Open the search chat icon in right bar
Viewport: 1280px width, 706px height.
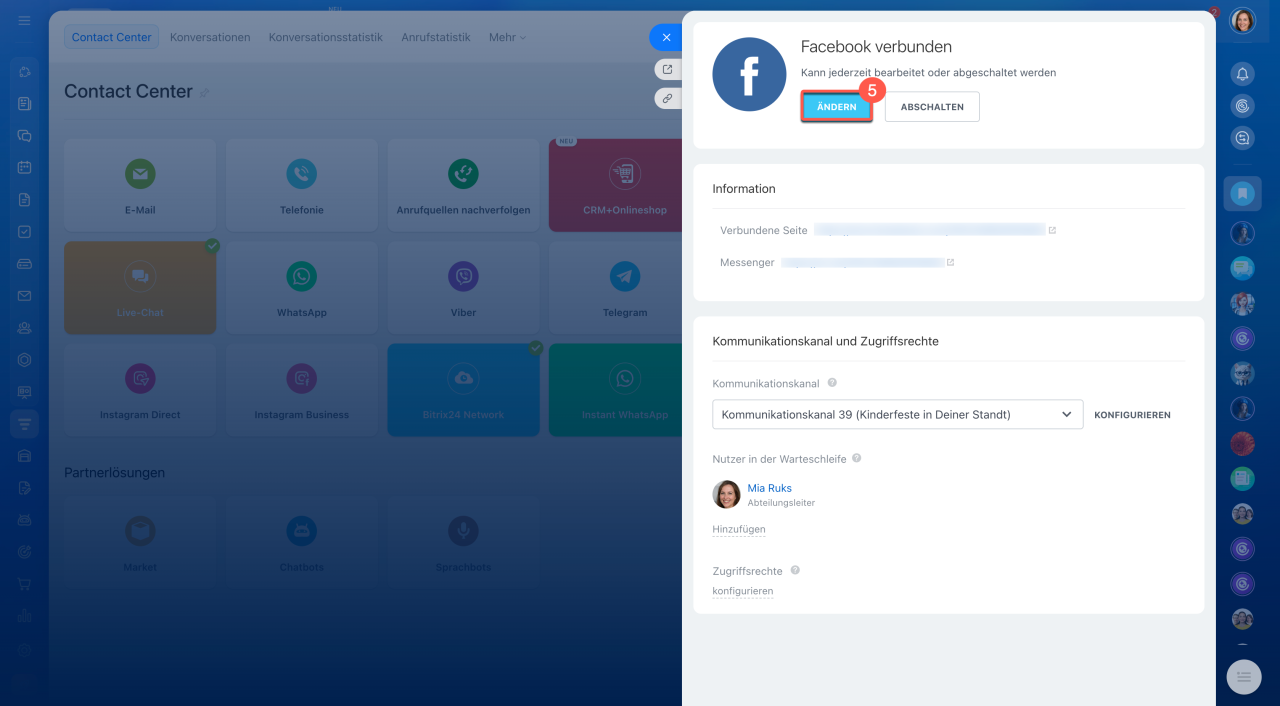tap(1242, 138)
